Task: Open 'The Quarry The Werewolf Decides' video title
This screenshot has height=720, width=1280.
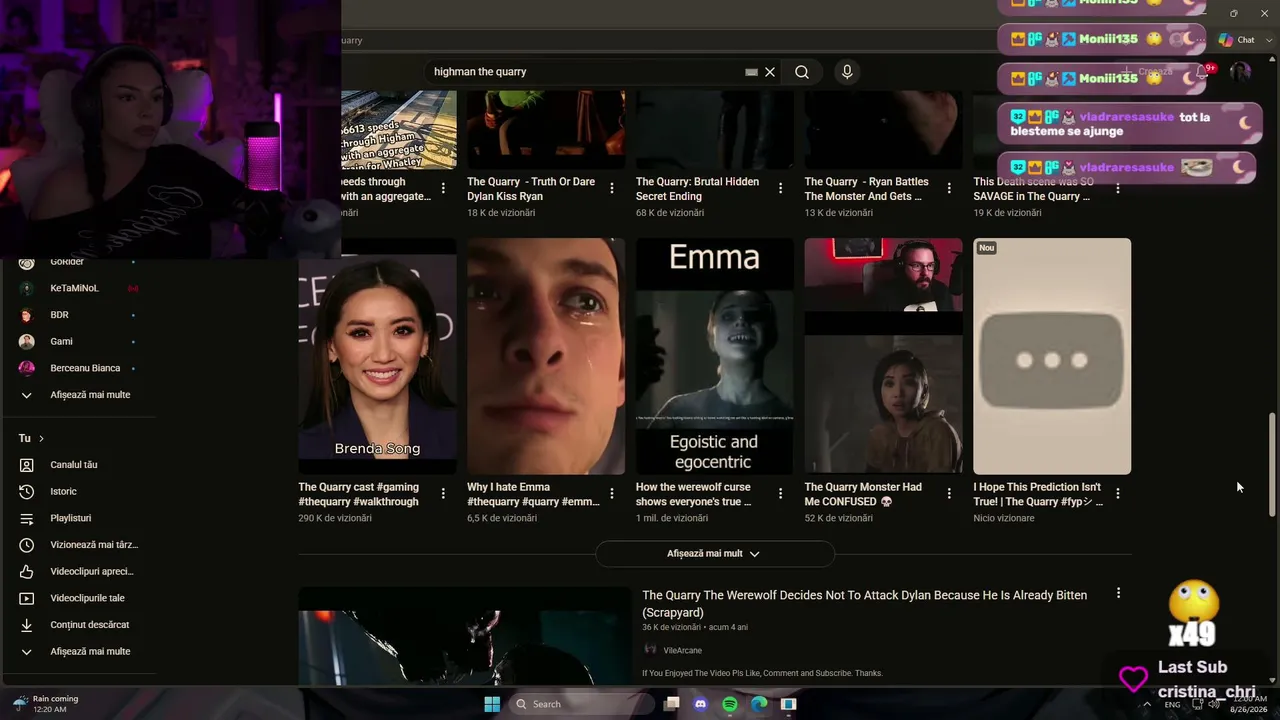Action: pos(864,604)
